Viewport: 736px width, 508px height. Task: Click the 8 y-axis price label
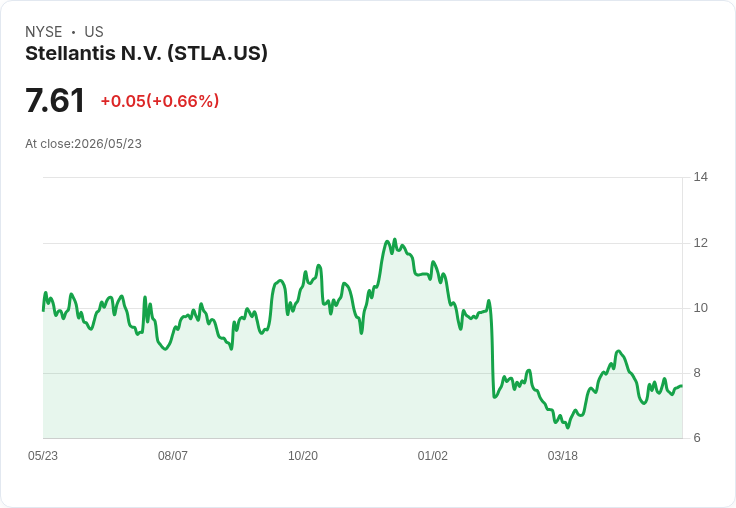(697, 373)
